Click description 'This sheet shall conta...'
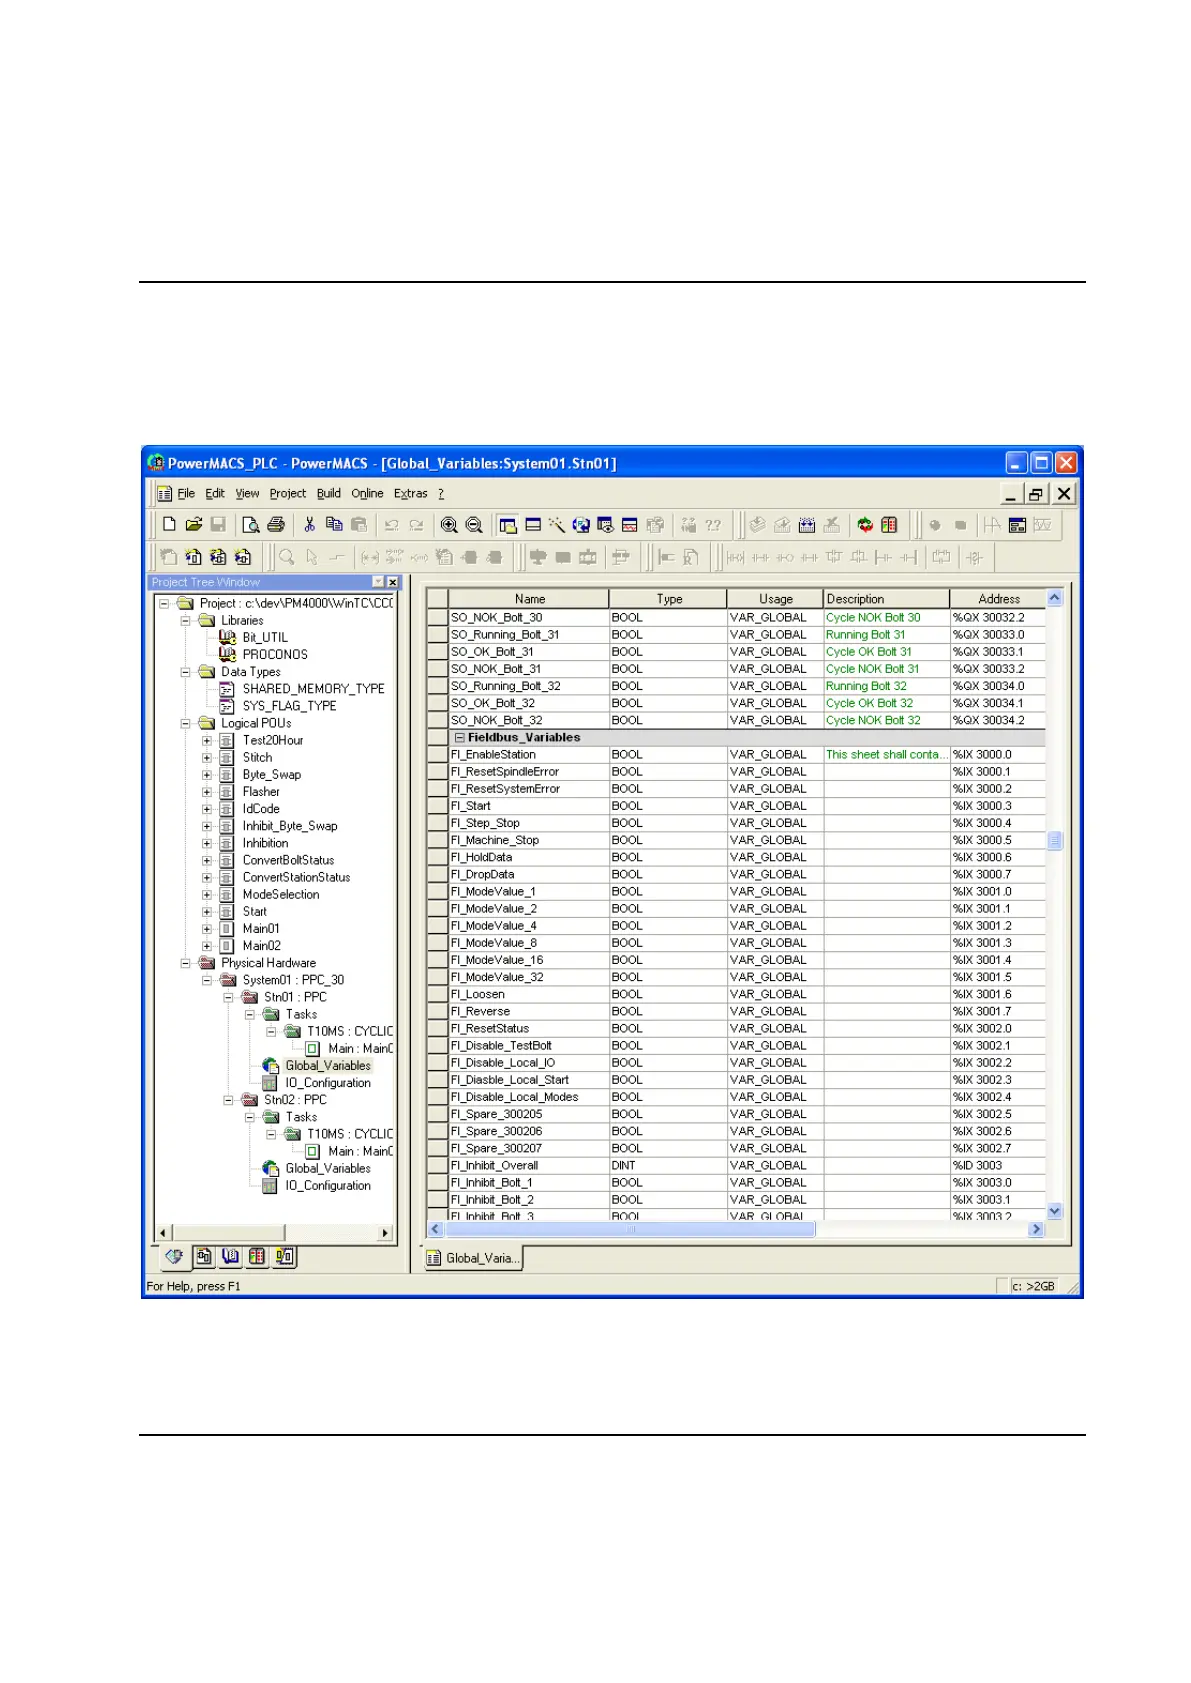This screenshot has height=1683, width=1191. click(x=886, y=755)
